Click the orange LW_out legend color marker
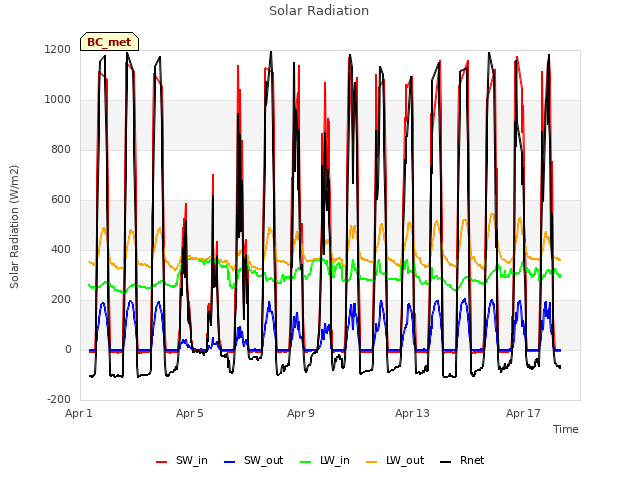Viewport: 640px width, 480px height. pos(372,462)
